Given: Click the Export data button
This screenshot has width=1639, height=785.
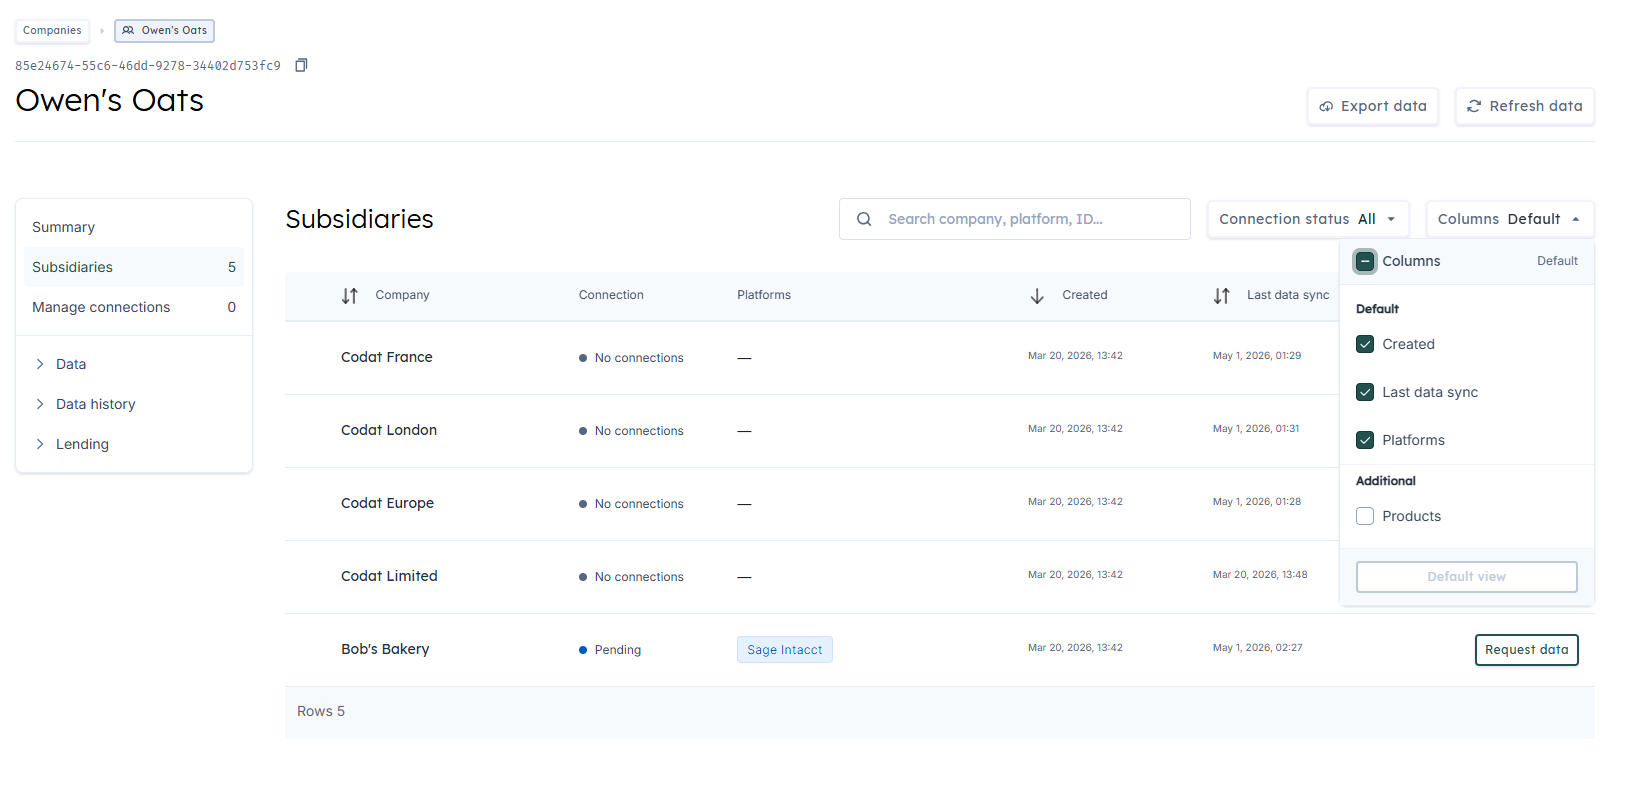Looking at the screenshot, I should (x=1373, y=106).
